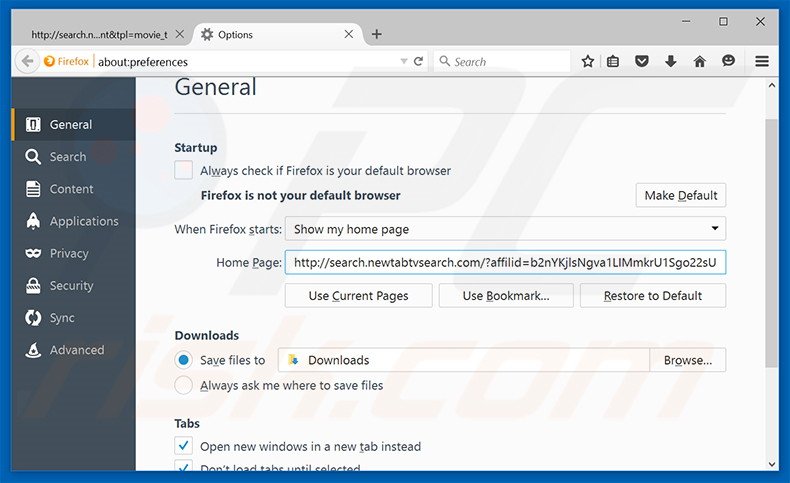
Task: Toggle Open new windows in a new tab
Action: point(183,446)
